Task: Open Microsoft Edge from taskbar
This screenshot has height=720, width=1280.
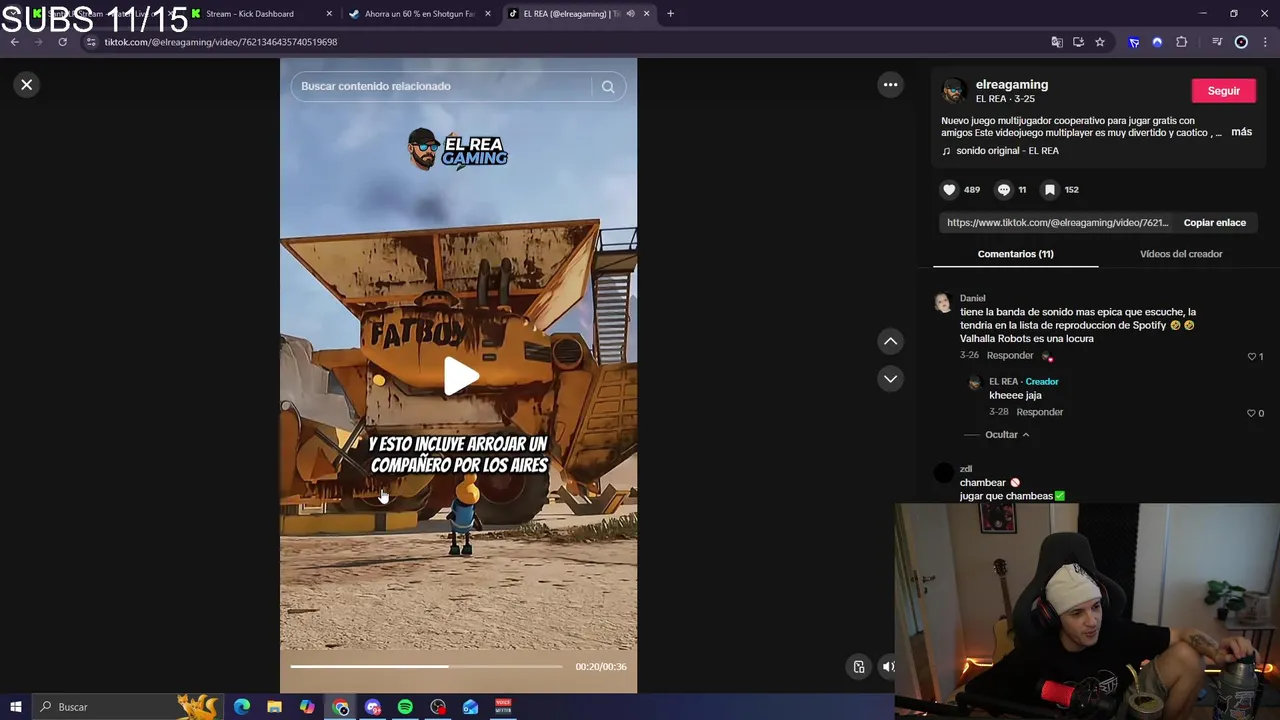Action: (242, 707)
